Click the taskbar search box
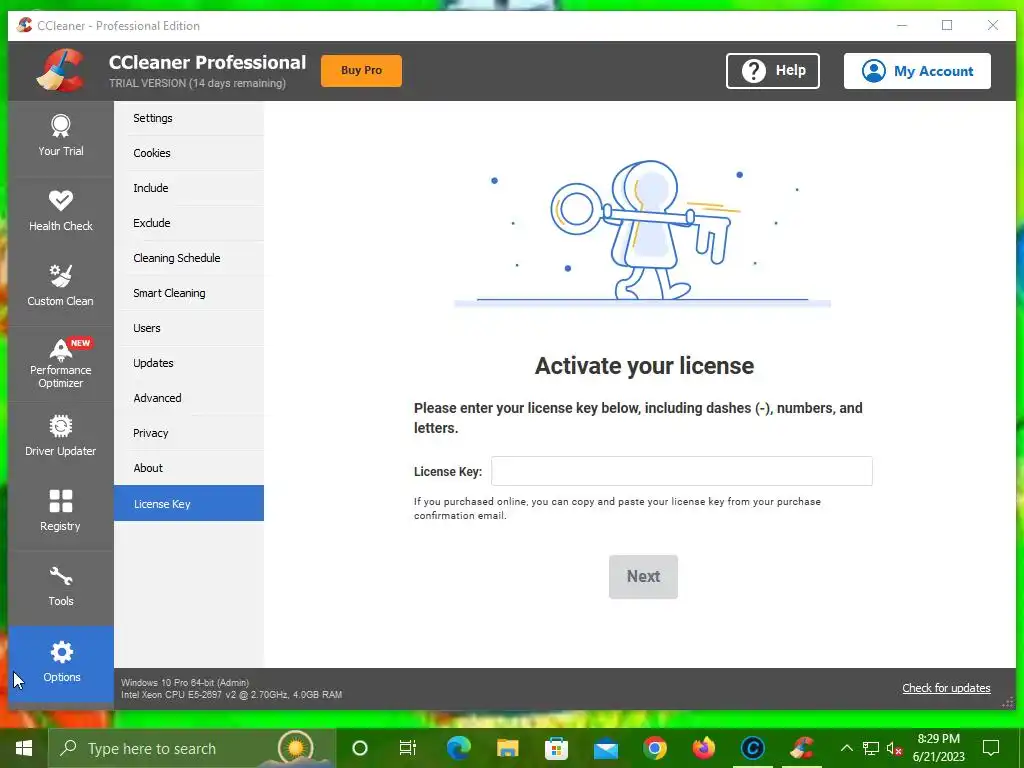 (x=192, y=748)
